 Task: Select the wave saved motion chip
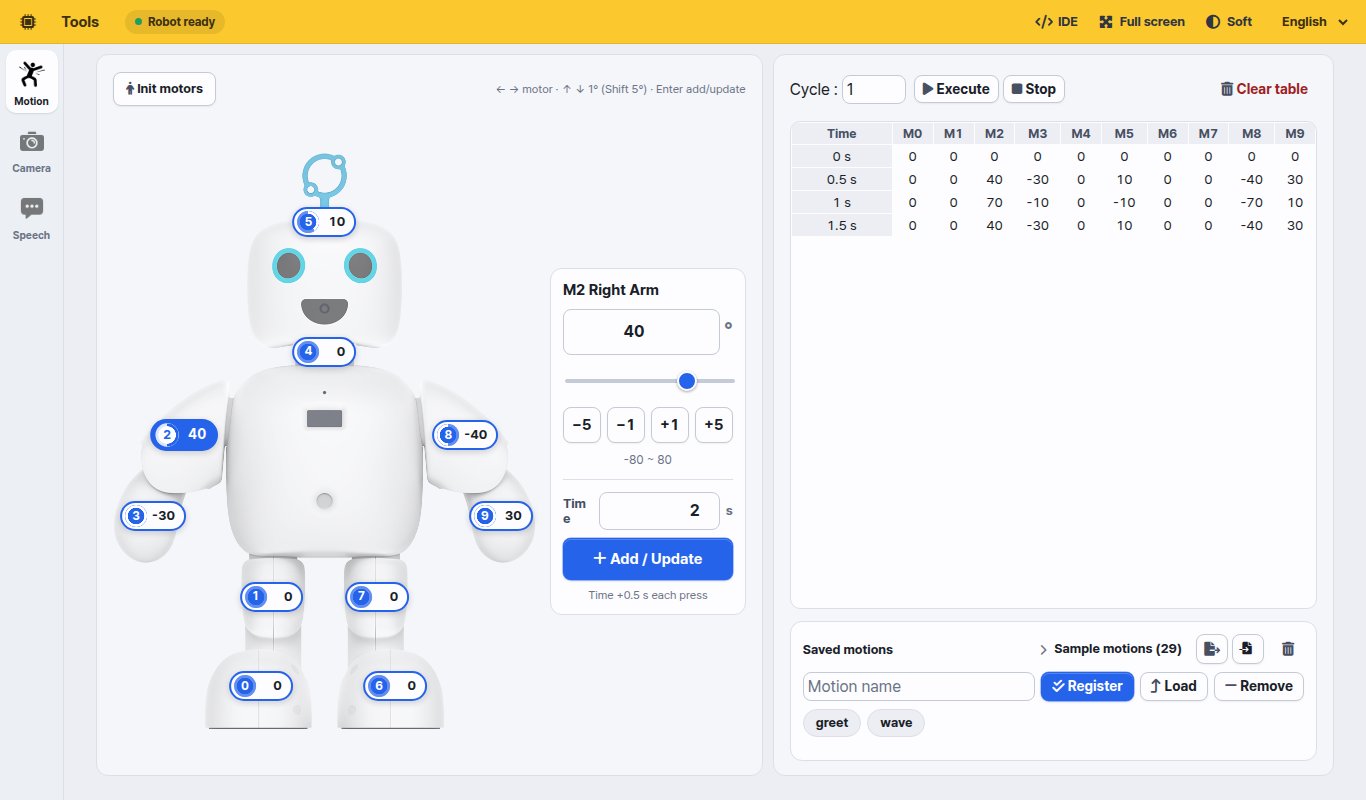tap(896, 723)
